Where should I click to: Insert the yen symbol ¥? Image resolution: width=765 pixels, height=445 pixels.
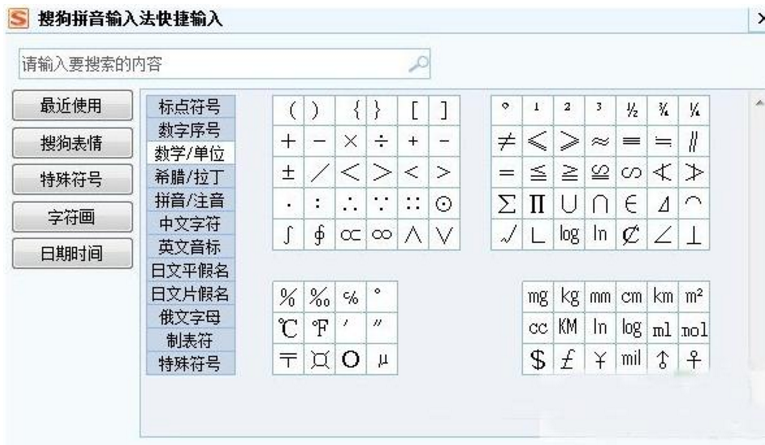(x=600, y=359)
